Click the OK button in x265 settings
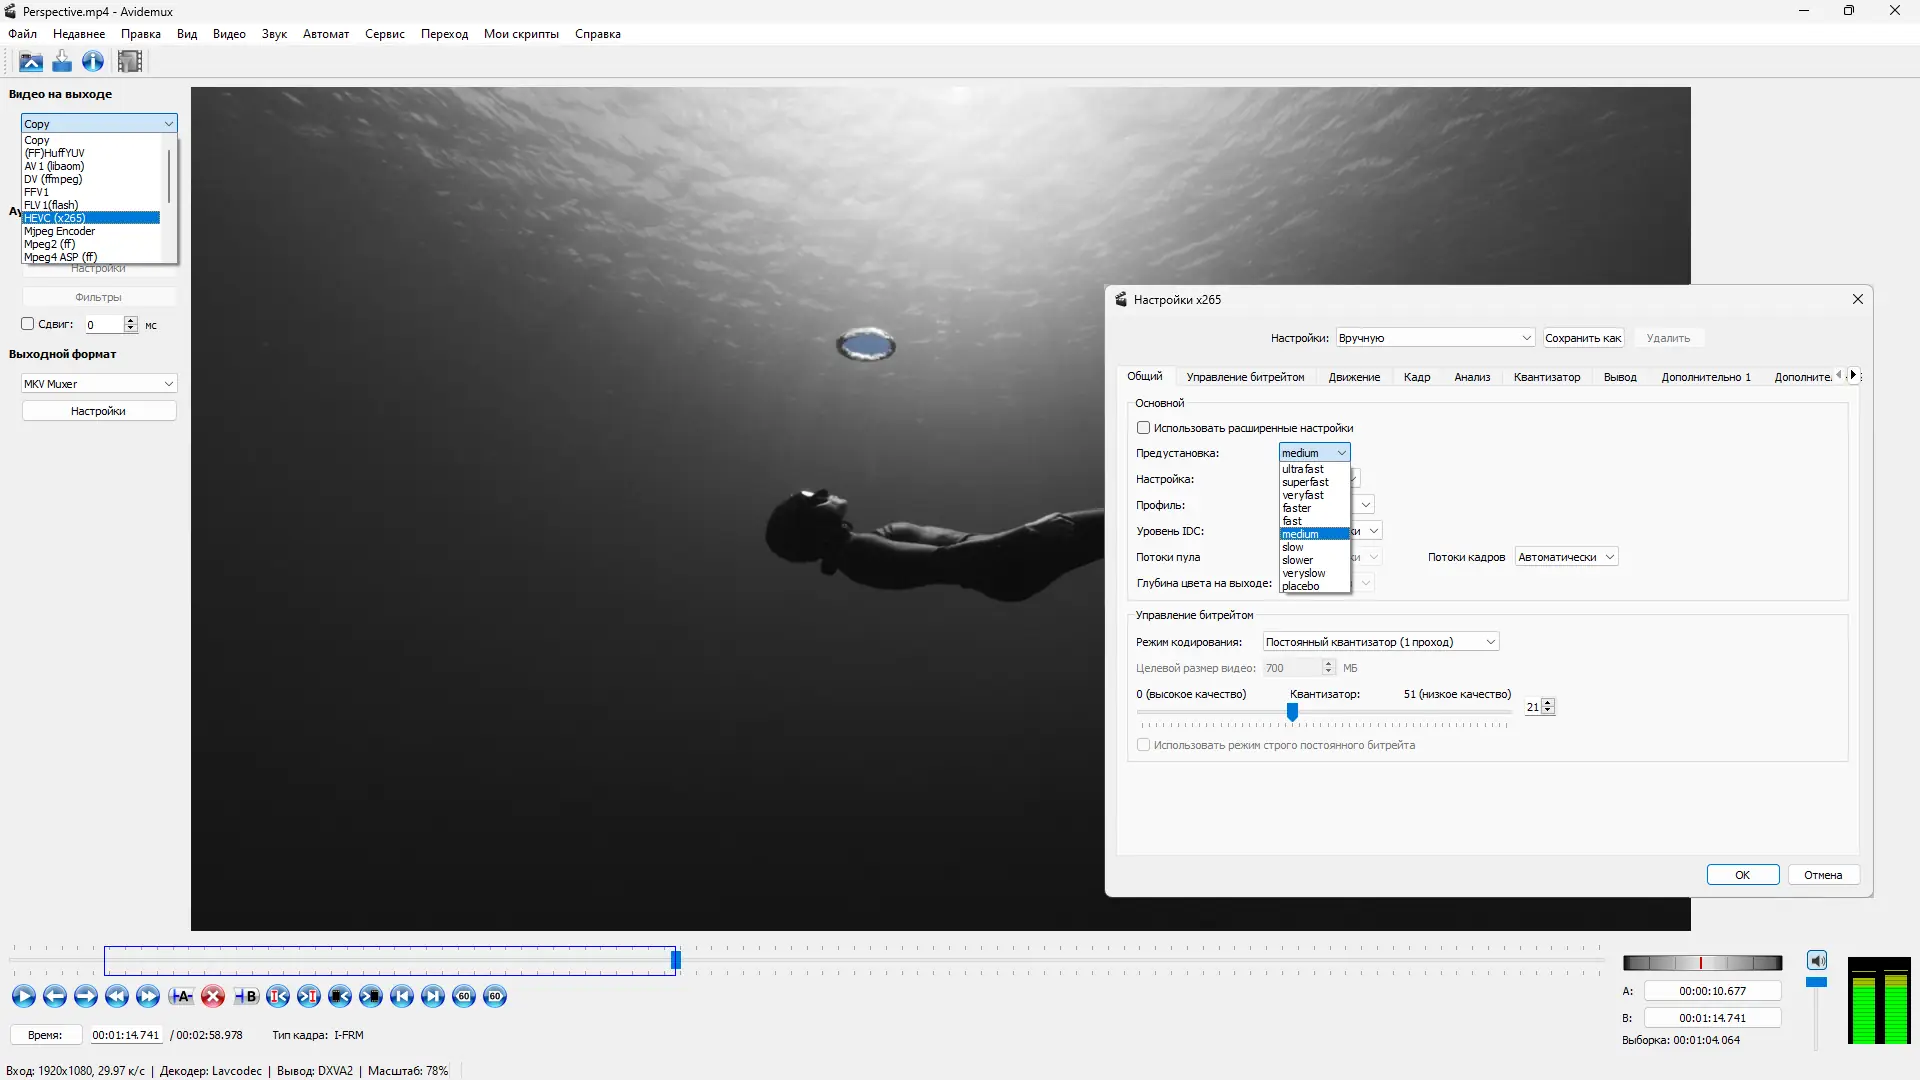1920x1080 pixels. pos(1742,875)
